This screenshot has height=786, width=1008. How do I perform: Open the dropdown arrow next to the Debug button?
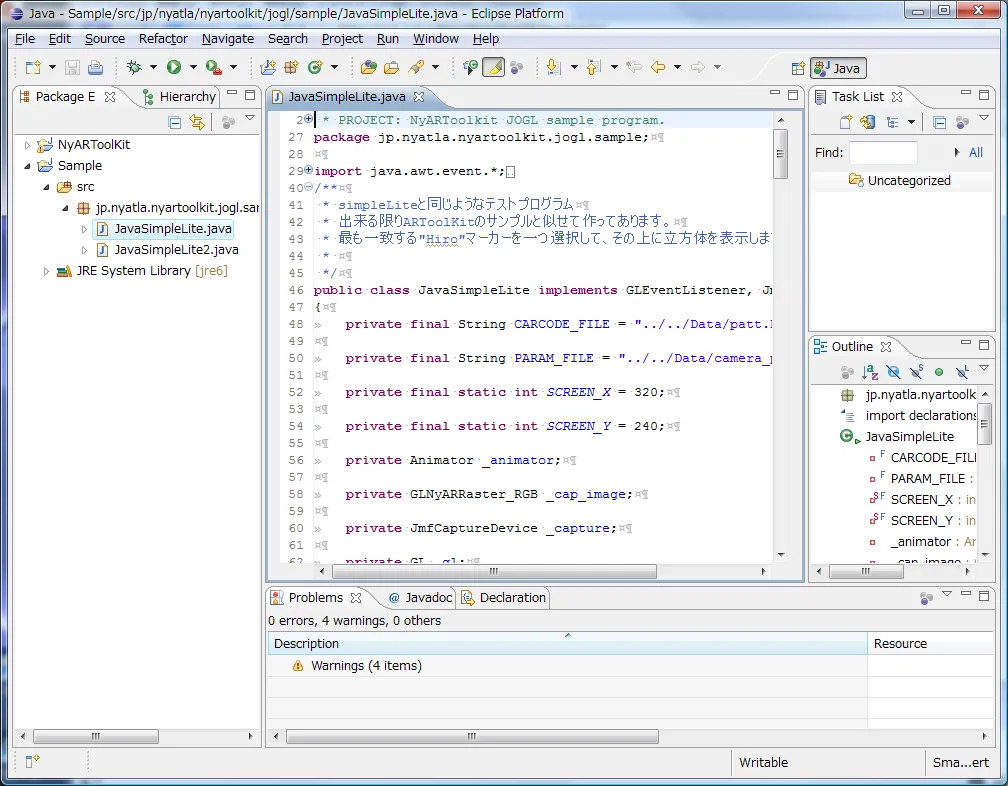[x=153, y=67]
